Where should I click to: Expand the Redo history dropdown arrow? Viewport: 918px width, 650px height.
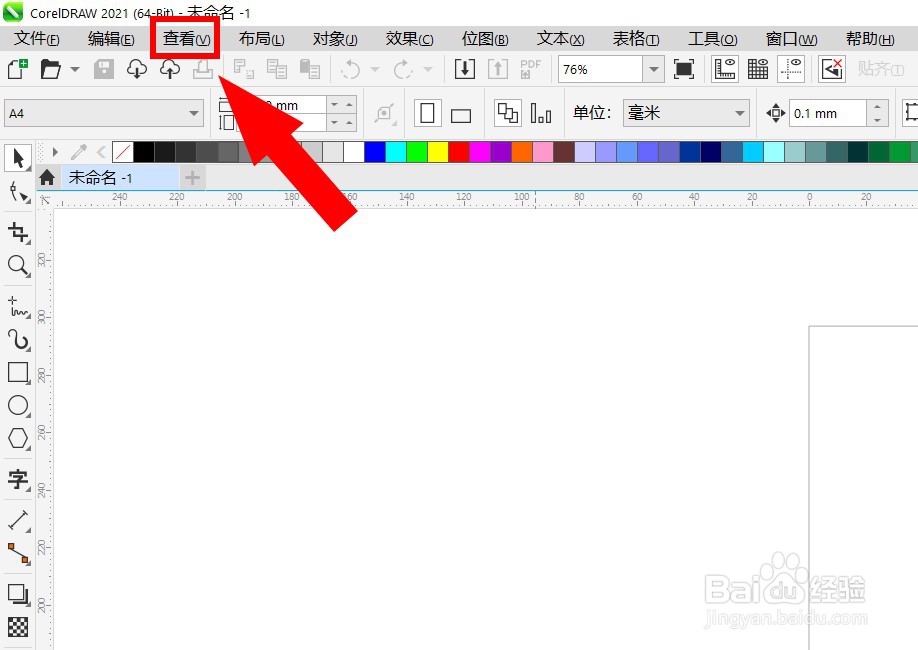tap(428, 69)
